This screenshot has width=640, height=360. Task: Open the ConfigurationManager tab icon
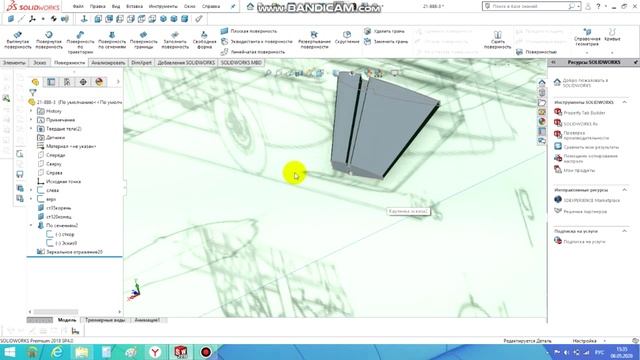pyautogui.click(x=67, y=82)
